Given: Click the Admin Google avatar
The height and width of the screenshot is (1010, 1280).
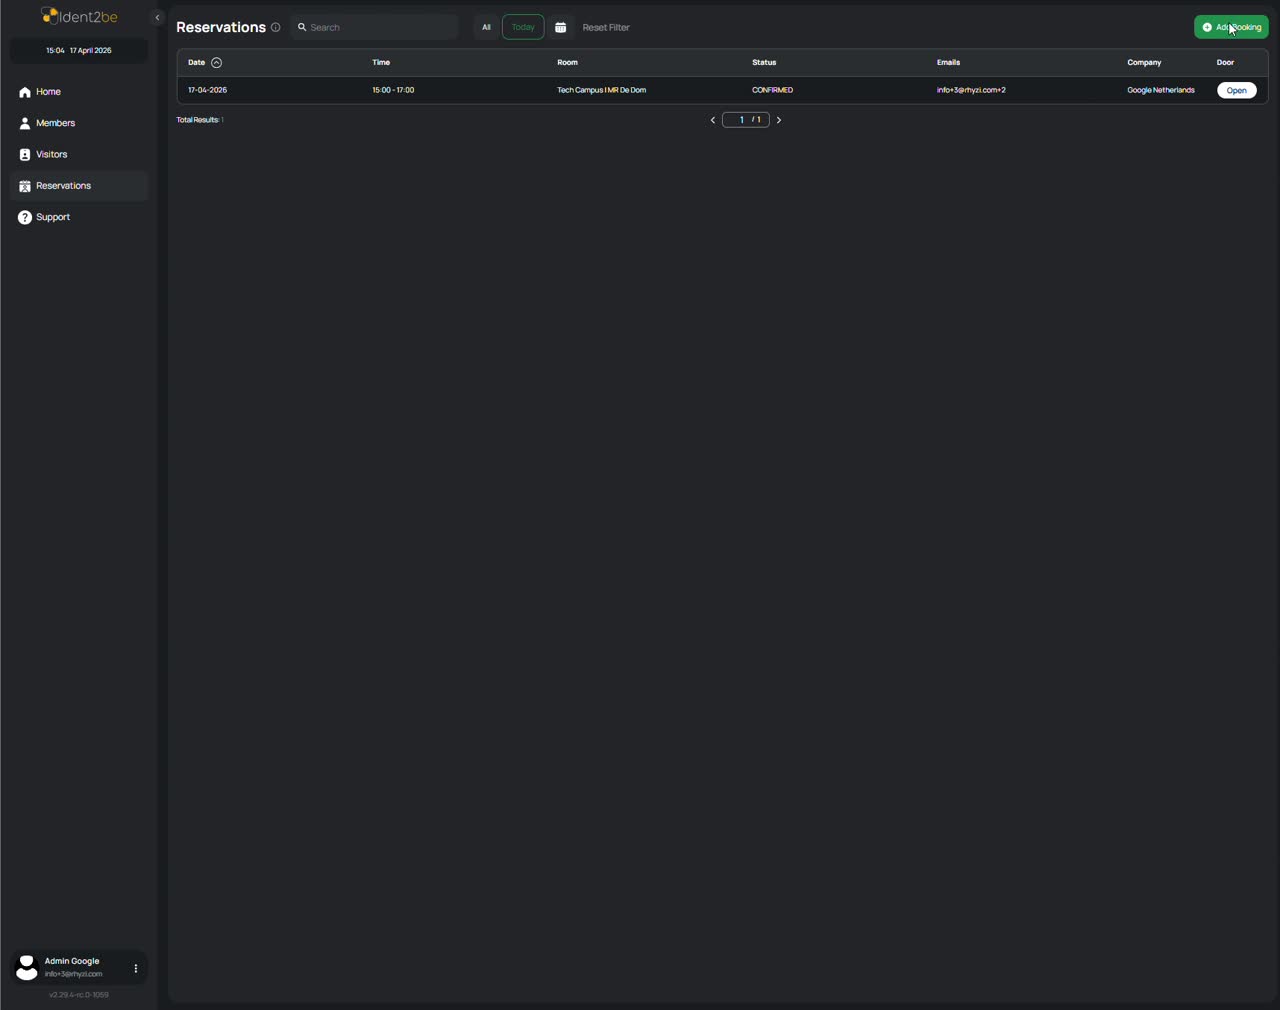Looking at the screenshot, I should [27, 967].
